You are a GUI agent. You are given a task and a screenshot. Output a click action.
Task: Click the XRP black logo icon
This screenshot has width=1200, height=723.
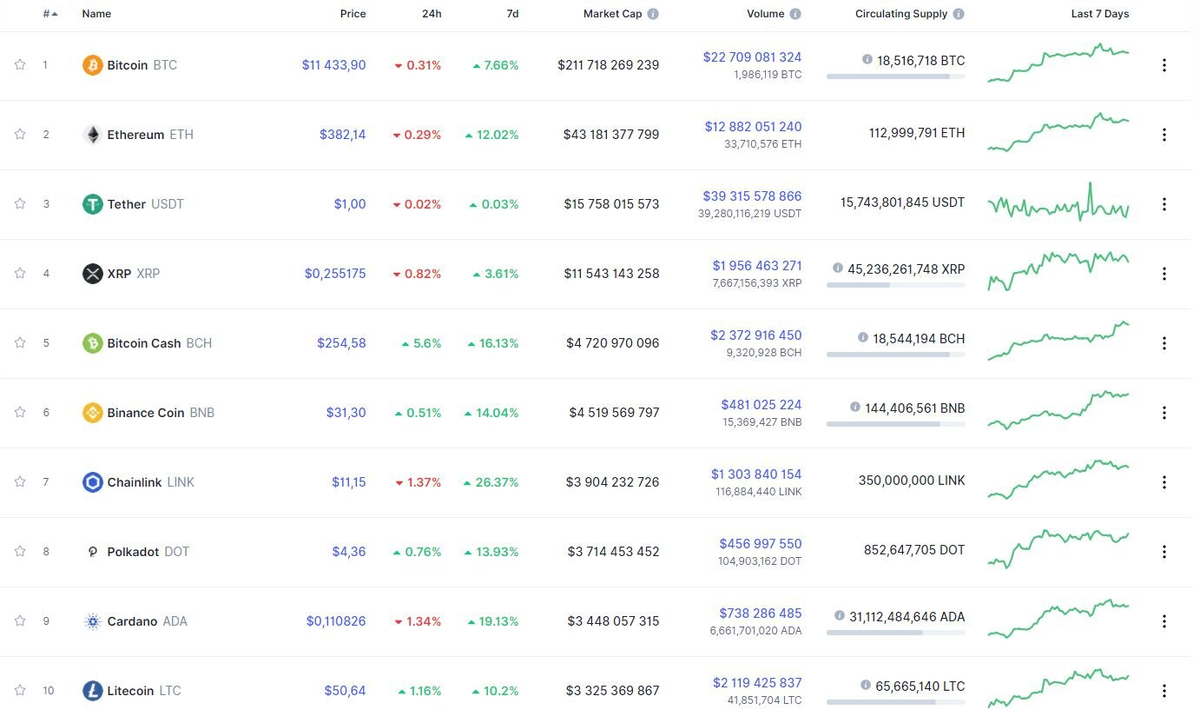(92, 273)
